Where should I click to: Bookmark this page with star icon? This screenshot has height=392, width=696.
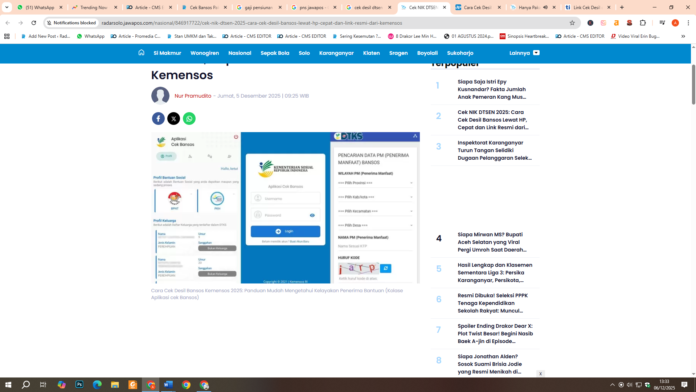click(x=572, y=23)
